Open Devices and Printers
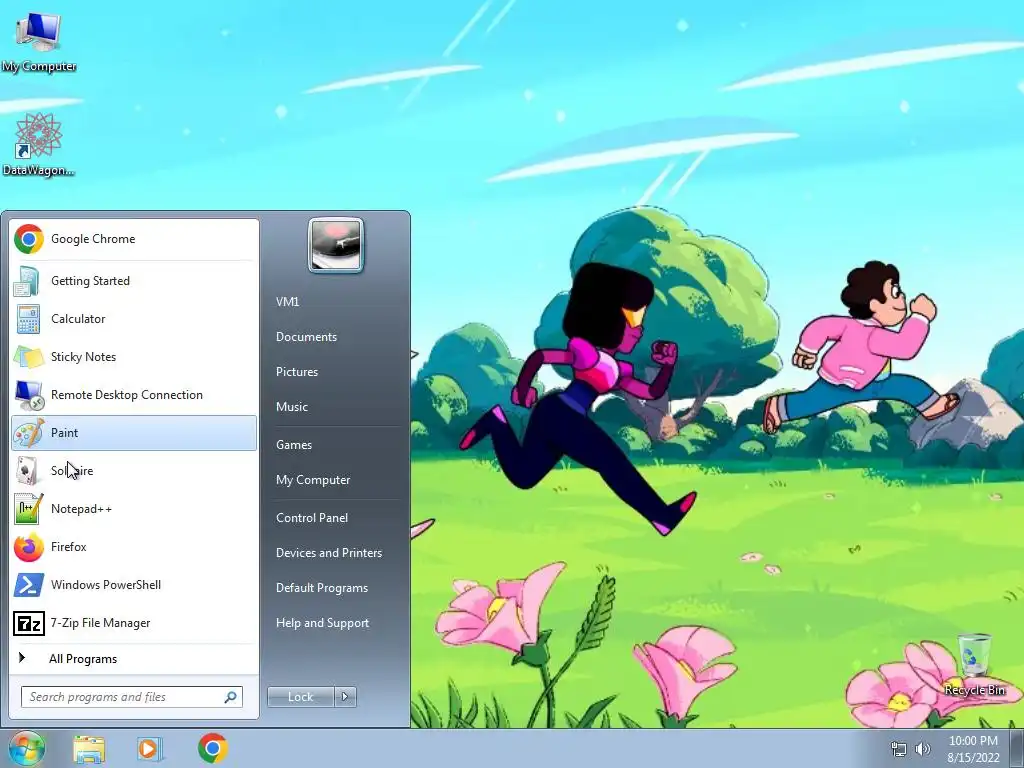The image size is (1024, 768). click(329, 553)
